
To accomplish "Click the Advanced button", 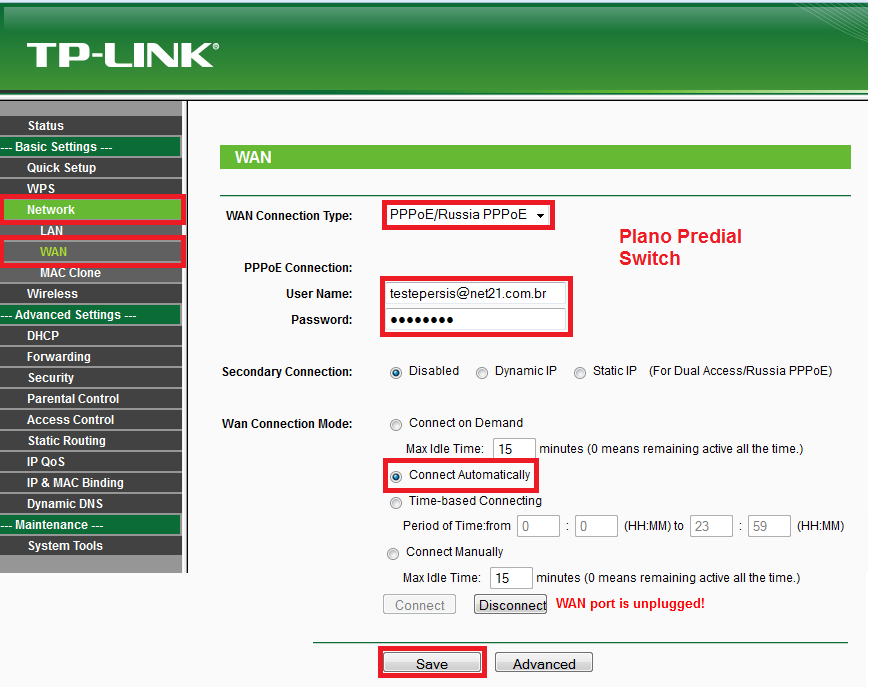I will tap(544, 663).
